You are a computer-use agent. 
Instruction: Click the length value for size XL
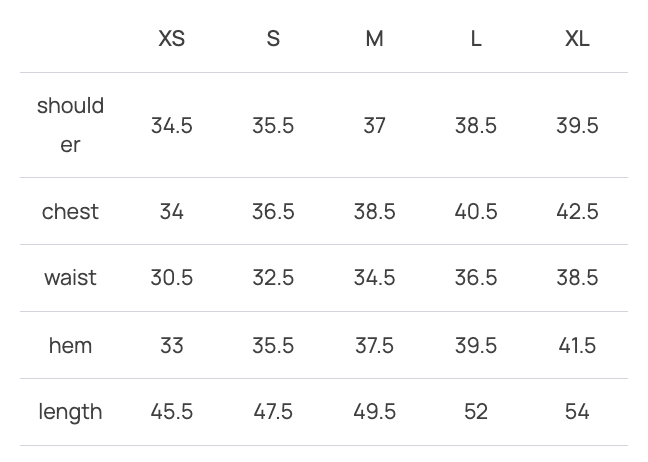pos(577,411)
